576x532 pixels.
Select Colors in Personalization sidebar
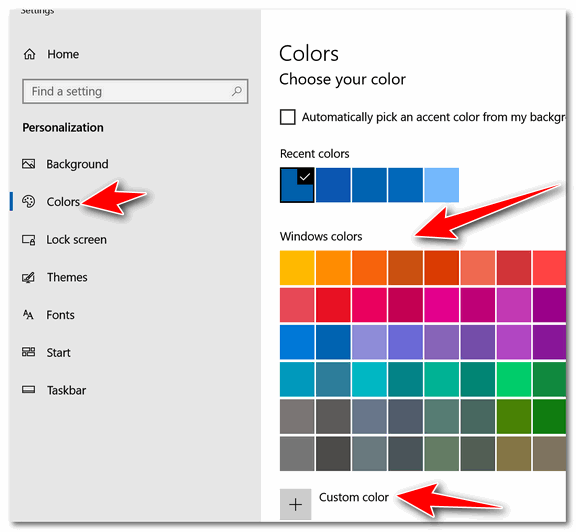(63, 202)
